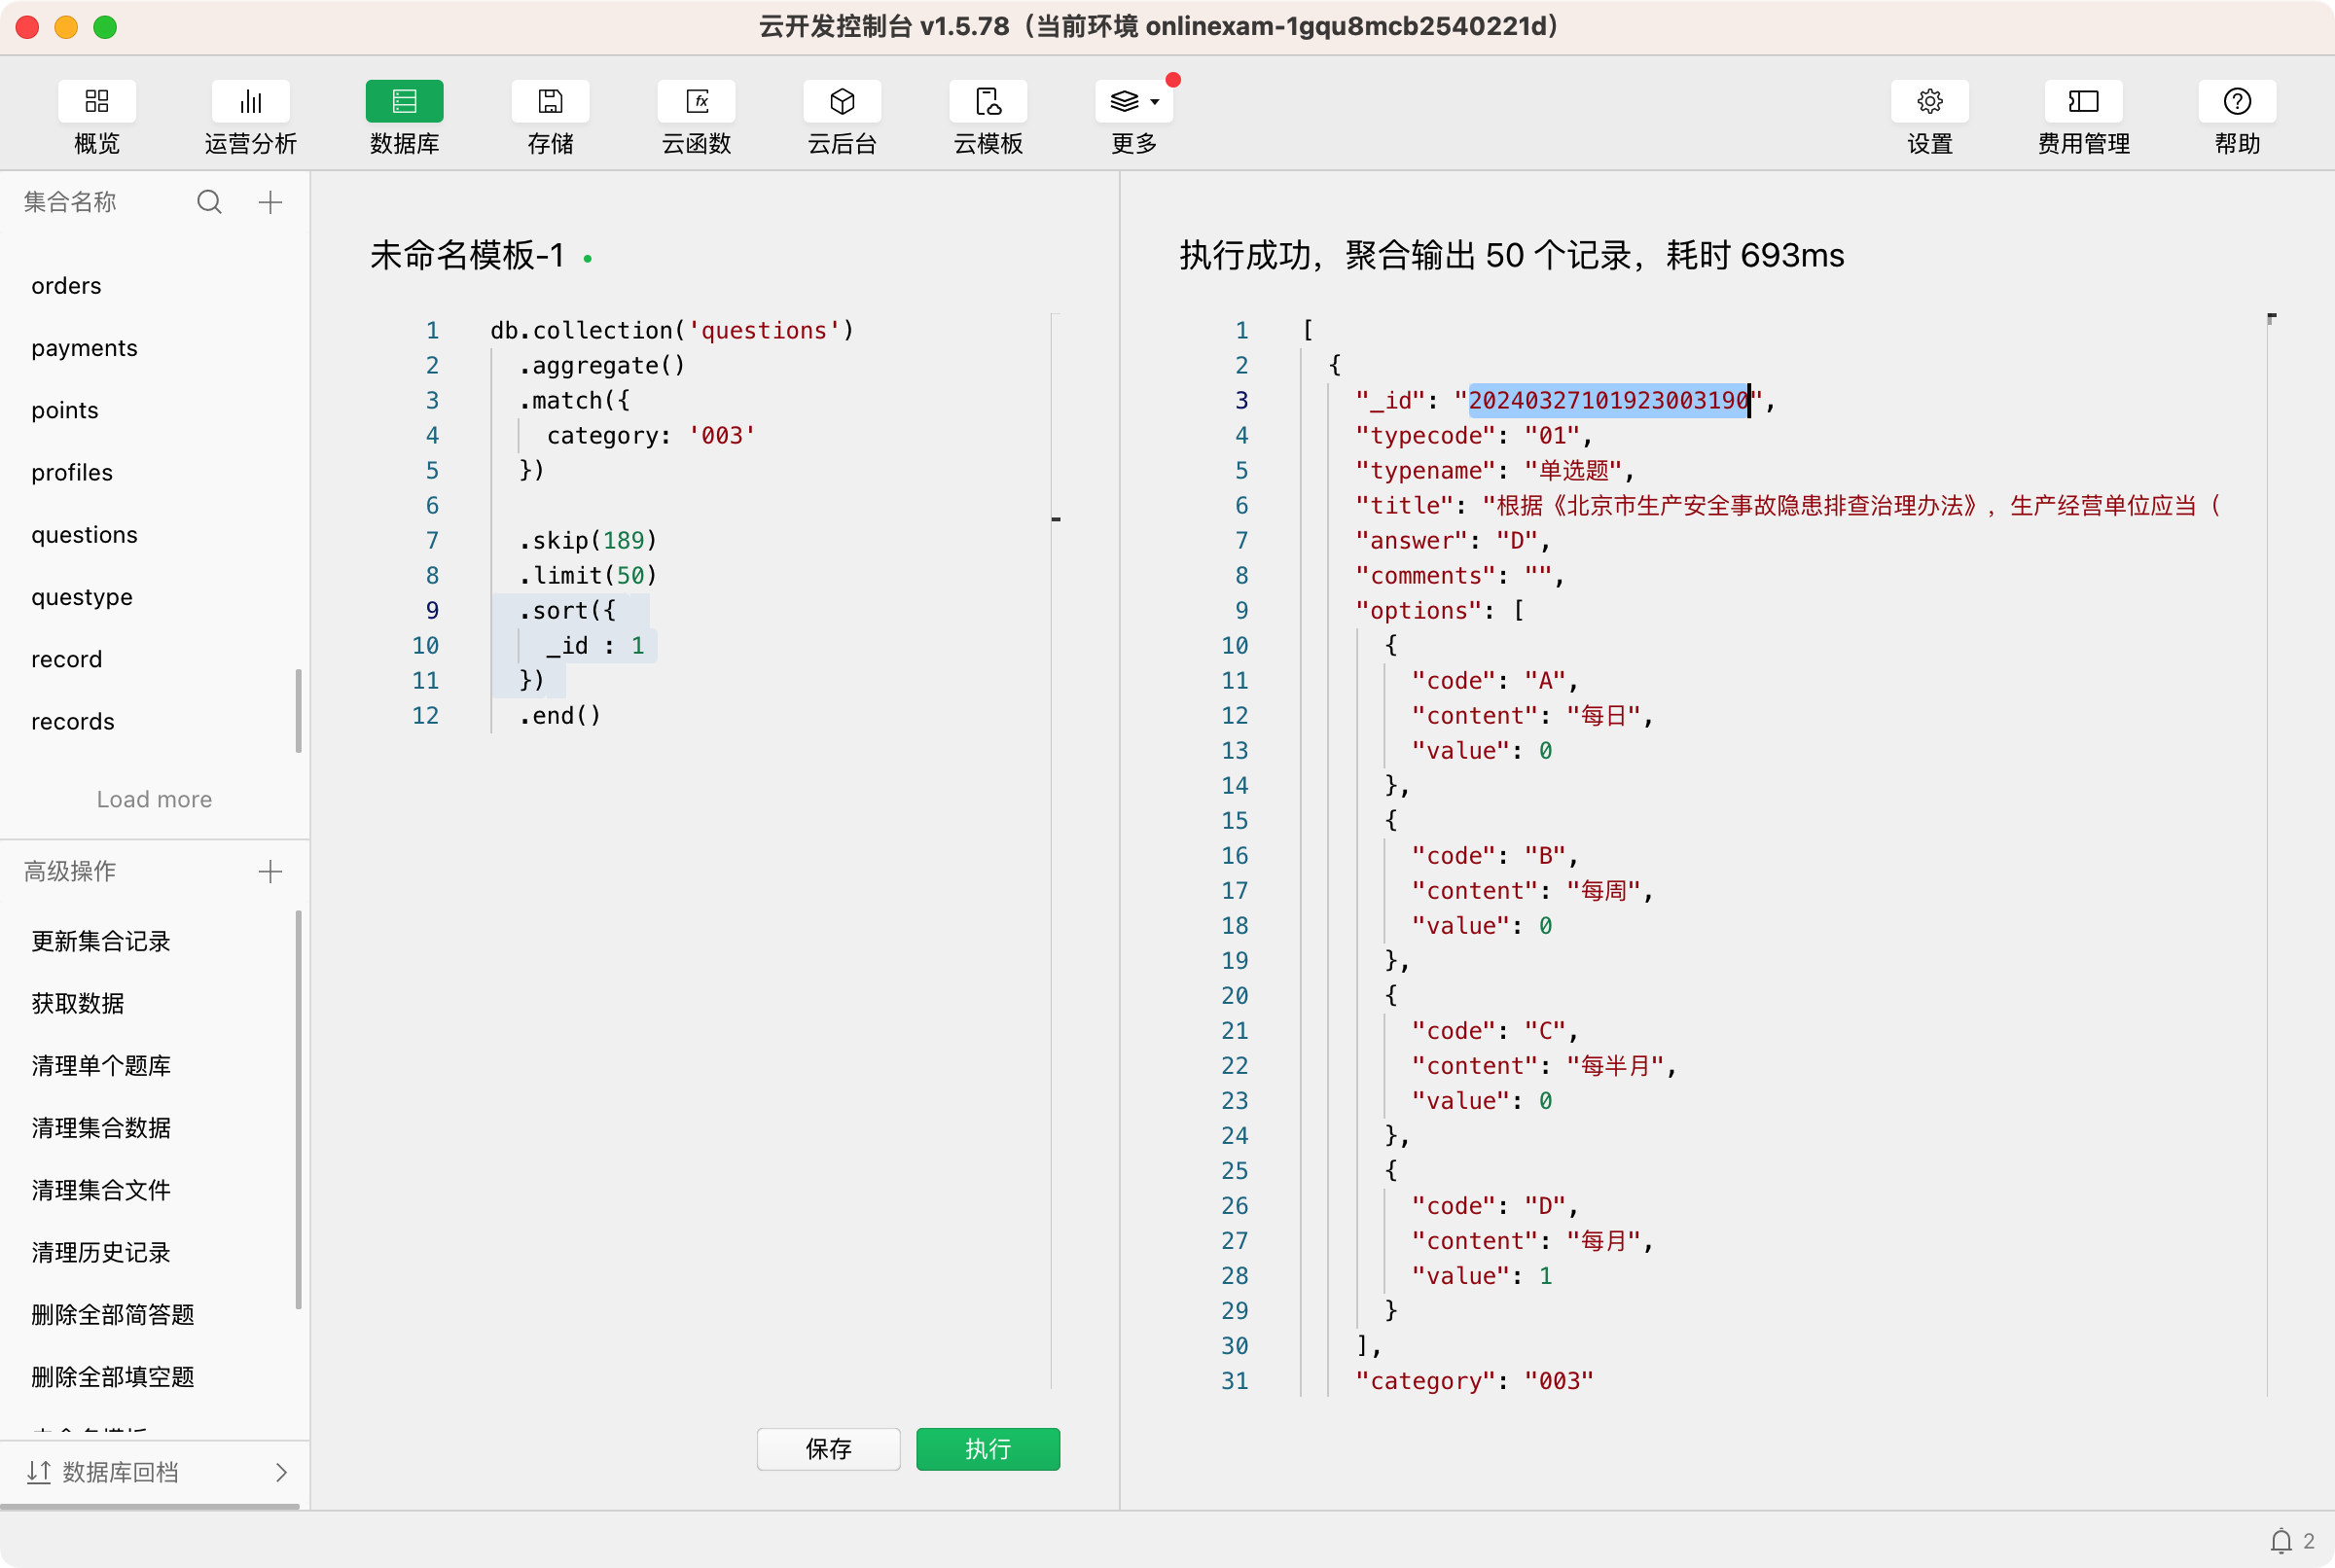Click collections list vertical scrollbar
This screenshot has width=2335, height=1568.
pos(298,710)
